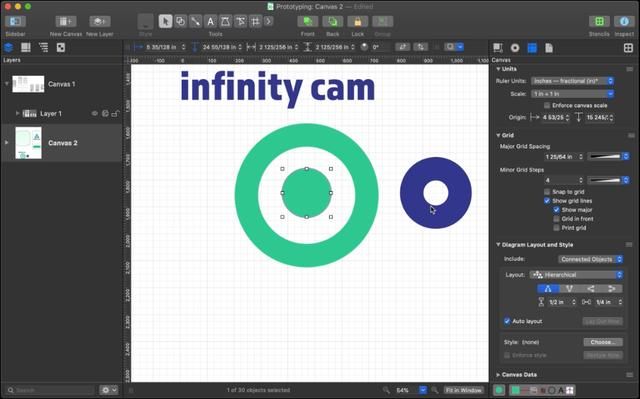The width and height of the screenshot is (640, 399).
Task: Add a New Canvas
Action: [66, 21]
